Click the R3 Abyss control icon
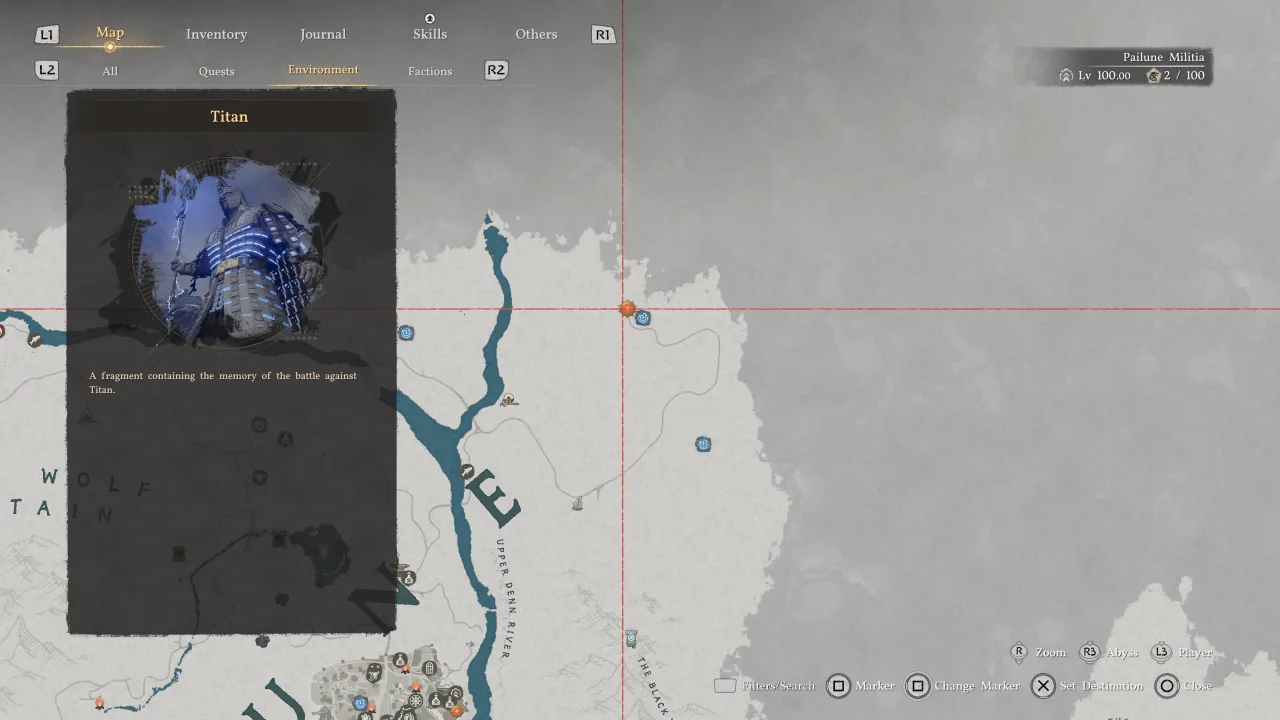This screenshot has width=1280, height=720. 1089,652
